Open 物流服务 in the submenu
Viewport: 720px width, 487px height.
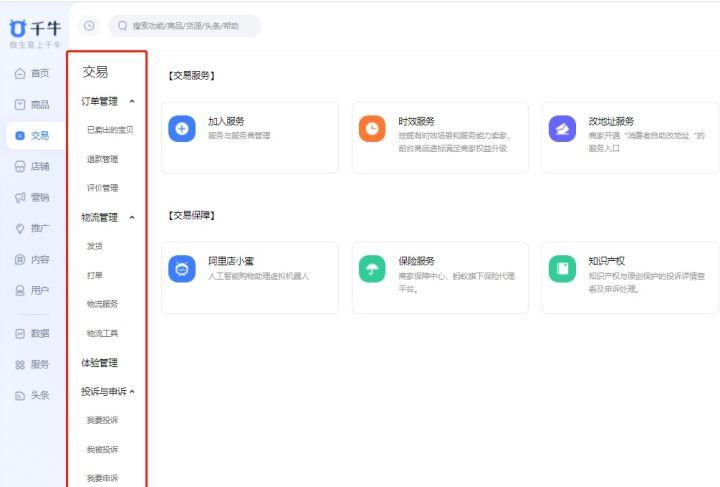coord(102,304)
